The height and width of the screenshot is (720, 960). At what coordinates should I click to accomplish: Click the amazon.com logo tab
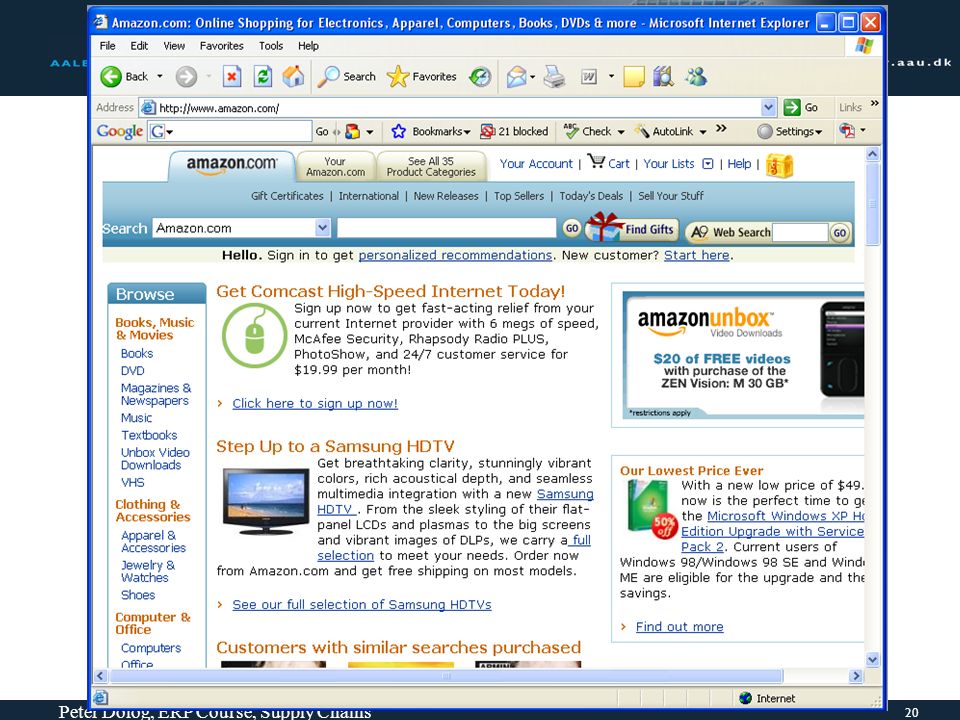pos(231,166)
